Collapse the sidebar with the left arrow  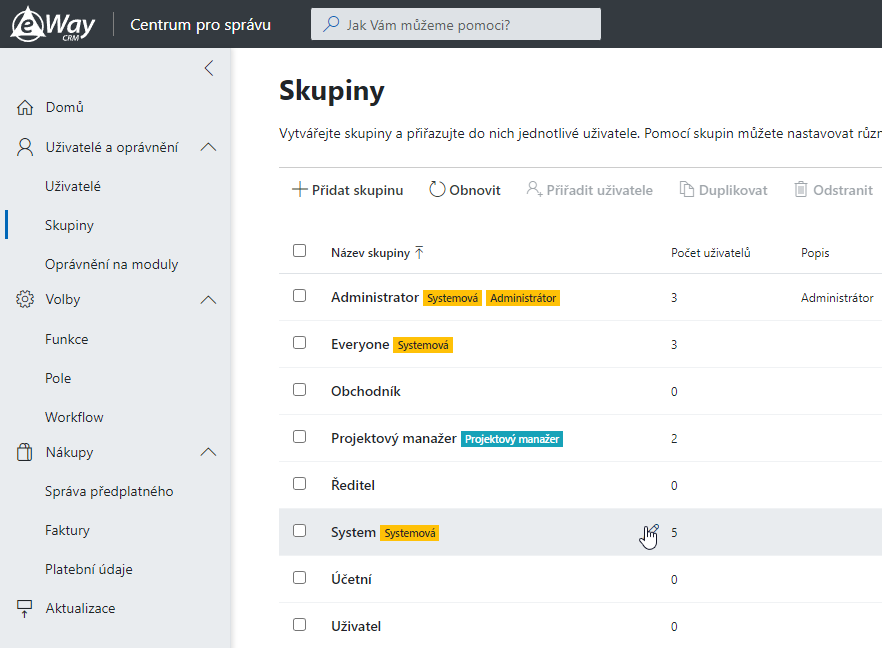coord(209,68)
